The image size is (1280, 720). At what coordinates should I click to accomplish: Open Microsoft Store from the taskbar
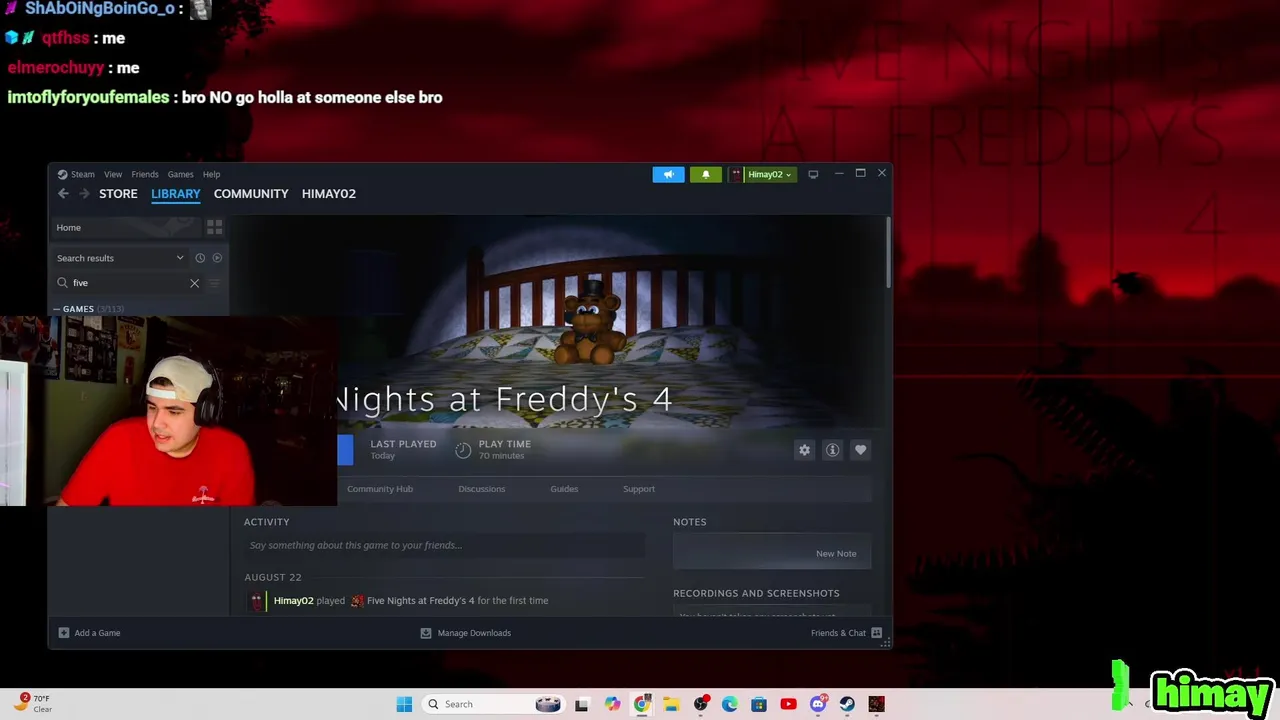coord(759,704)
